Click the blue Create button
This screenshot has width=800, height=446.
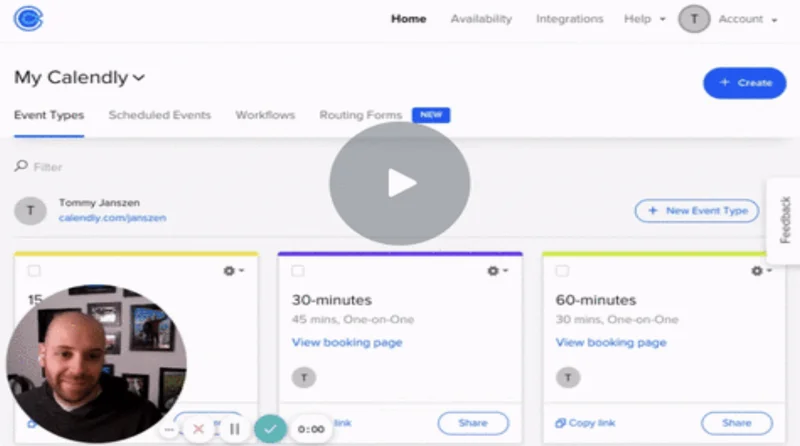[744, 83]
